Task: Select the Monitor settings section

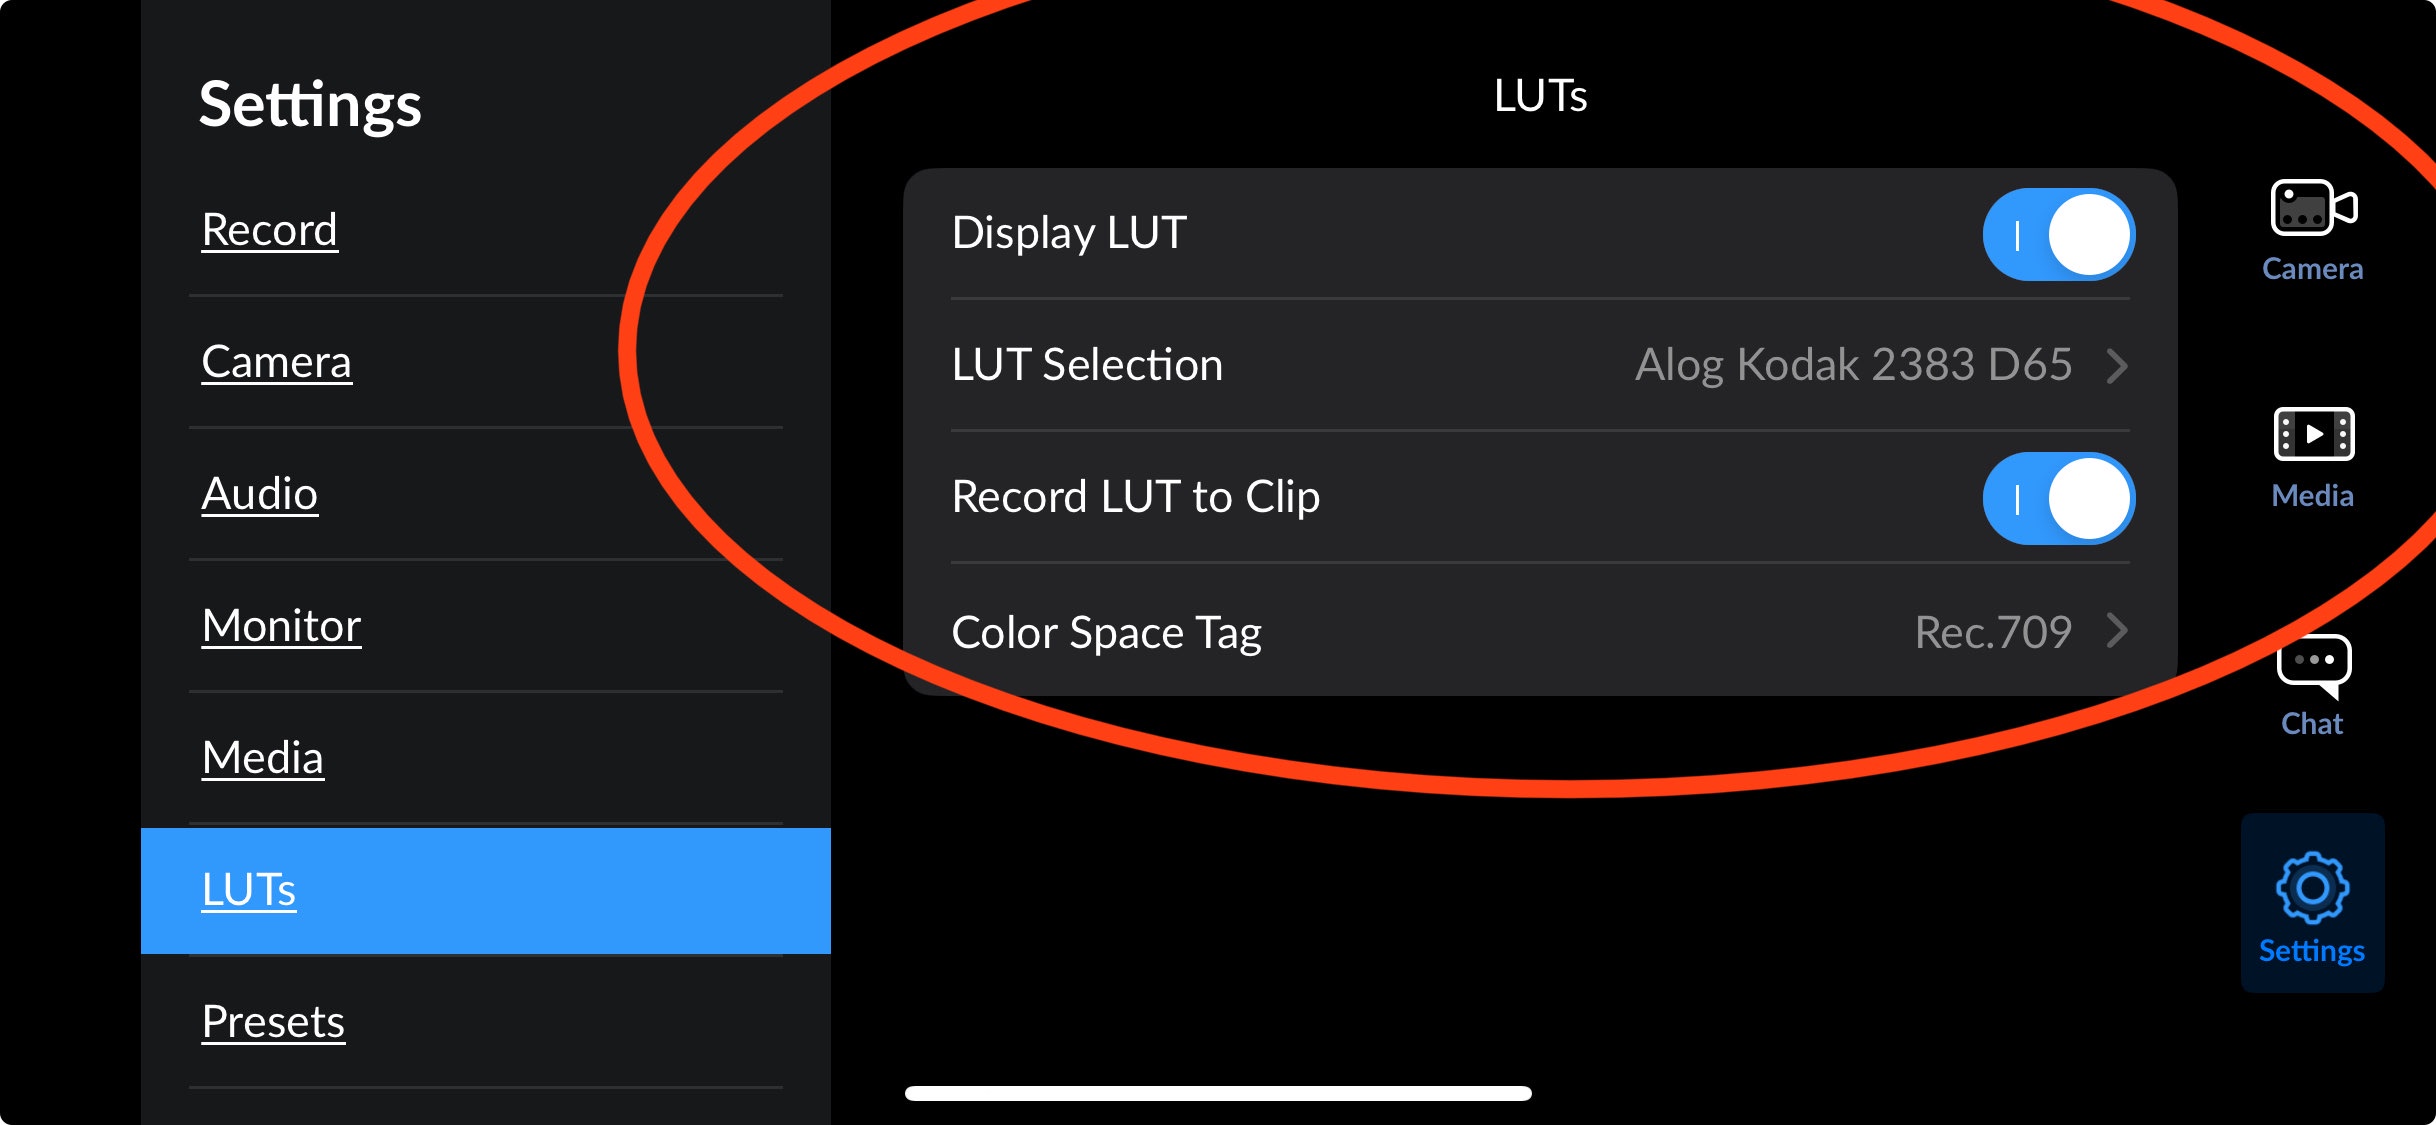Action: [281, 626]
